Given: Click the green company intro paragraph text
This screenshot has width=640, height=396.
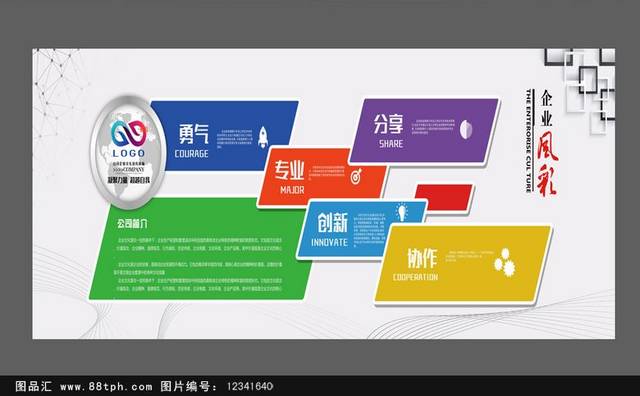Looking at the screenshot, I should pos(199,264).
